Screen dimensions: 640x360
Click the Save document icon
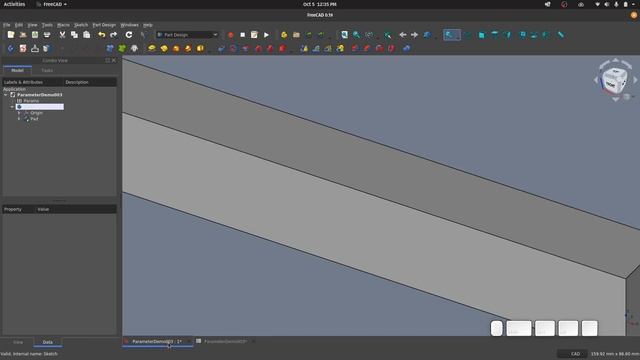(x=35, y=35)
